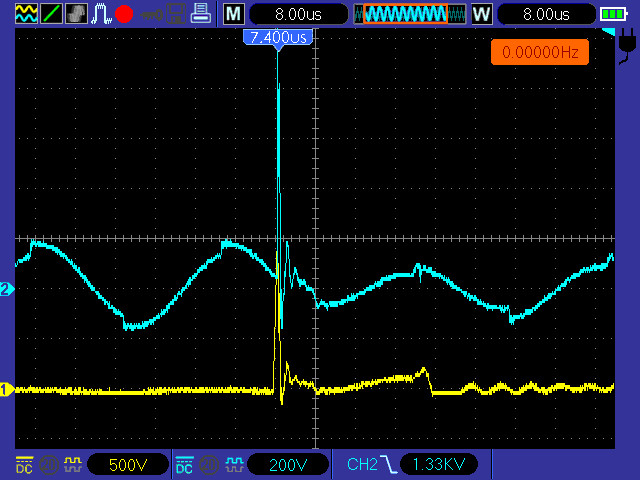Click the key lock icon

click(151, 14)
